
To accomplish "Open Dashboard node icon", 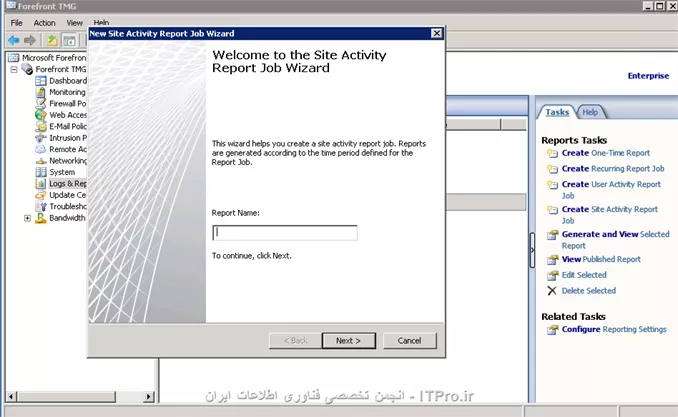I will (41, 81).
